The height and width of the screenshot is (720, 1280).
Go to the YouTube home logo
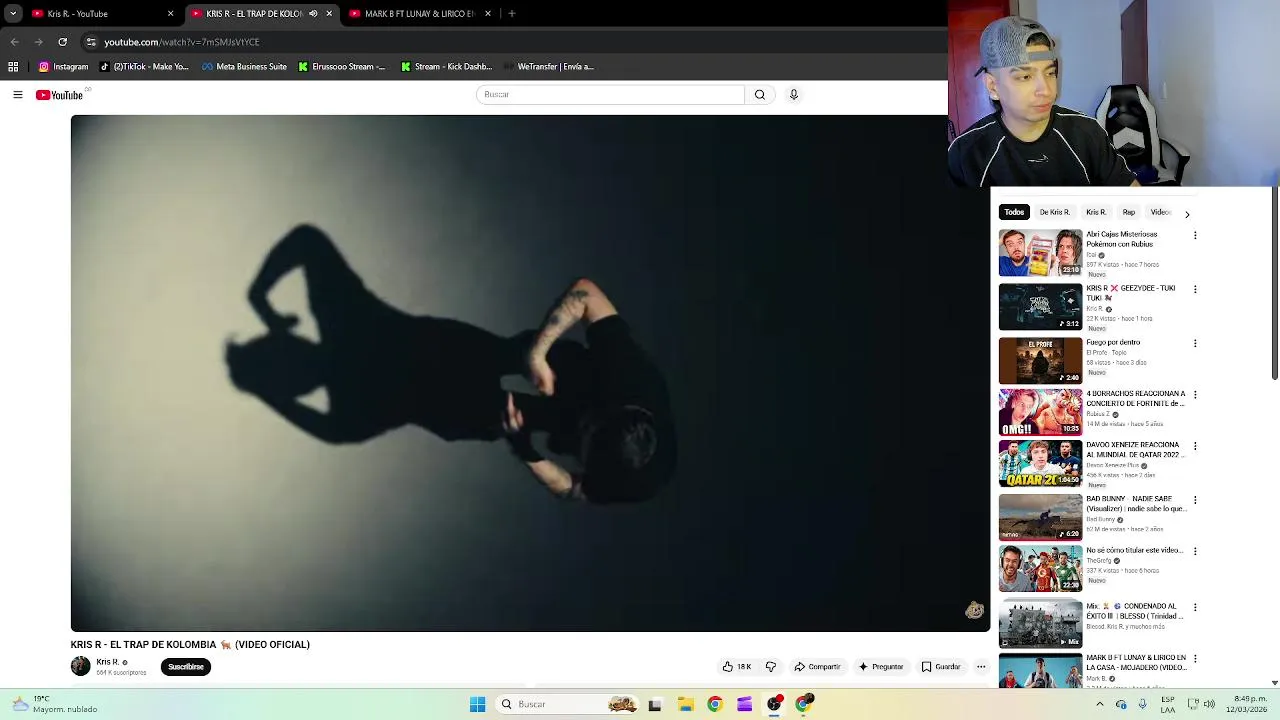pos(59,95)
